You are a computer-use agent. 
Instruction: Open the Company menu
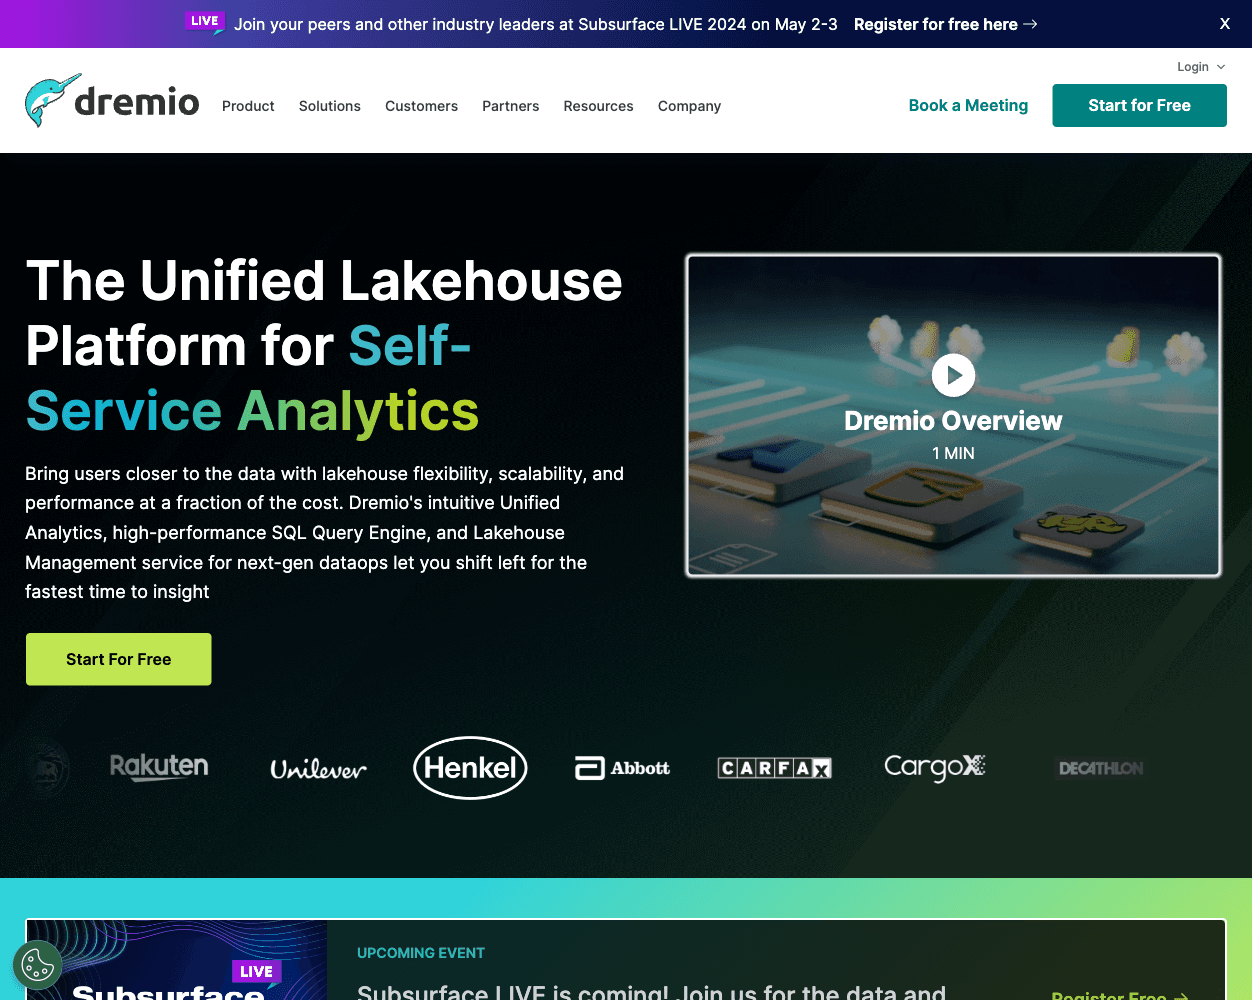(689, 106)
